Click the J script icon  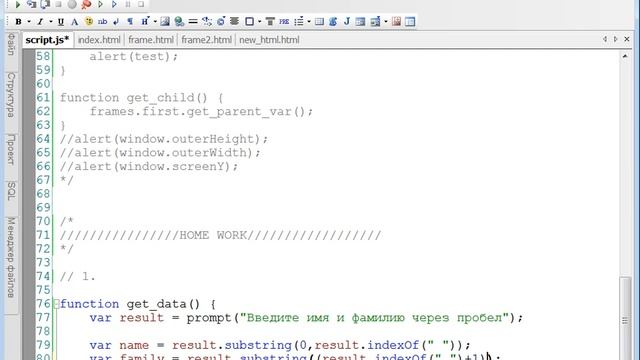(x=347, y=22)
